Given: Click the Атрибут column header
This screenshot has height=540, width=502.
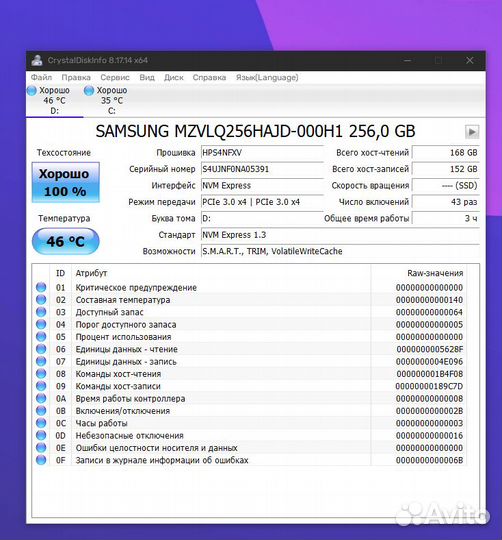Looking at the screenshot, I should point(221,273).
